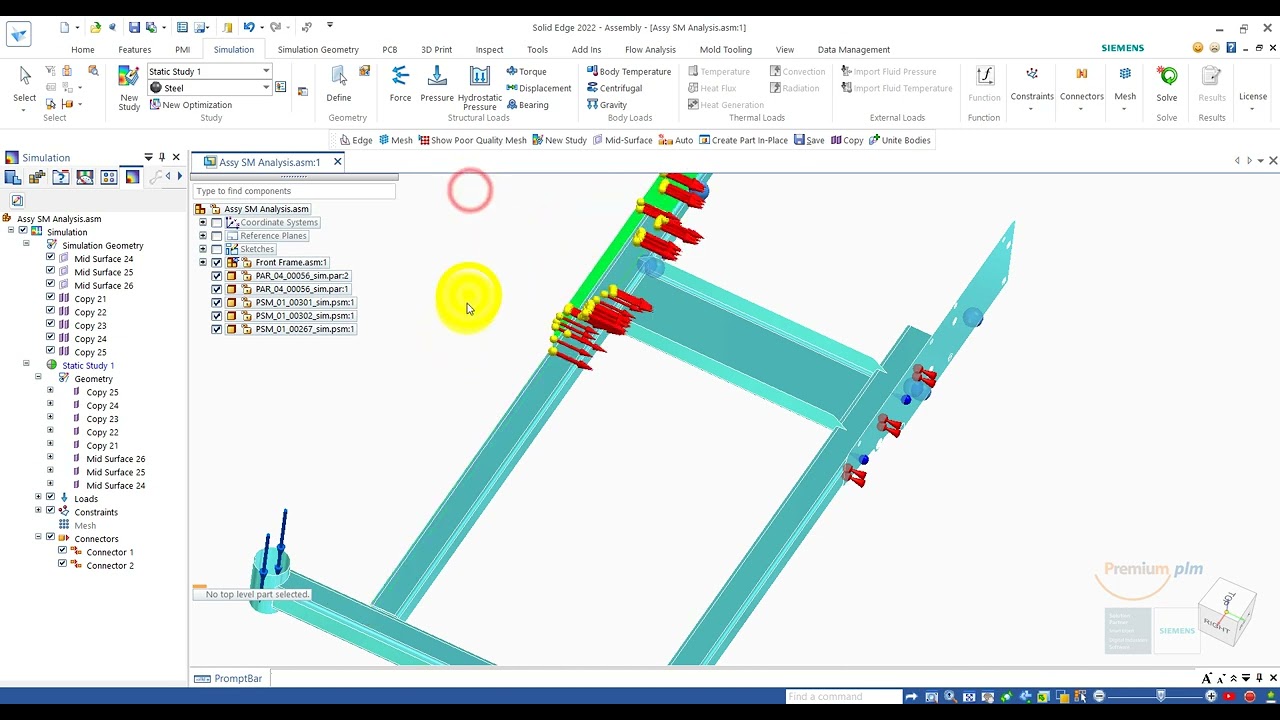
Task: Apply Gravity body load
Action: click(607, 105)
